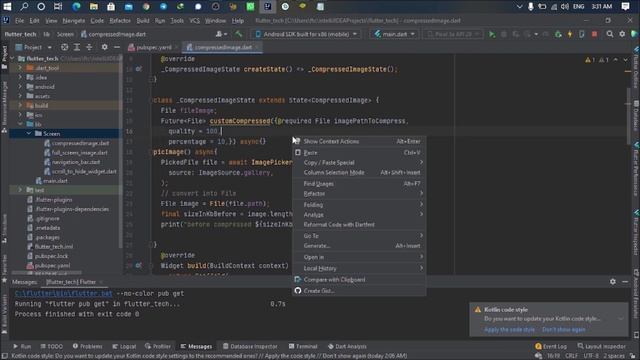Click Don't show again link
The height and width of the screenshot is (360, 640).
(564, 329)
